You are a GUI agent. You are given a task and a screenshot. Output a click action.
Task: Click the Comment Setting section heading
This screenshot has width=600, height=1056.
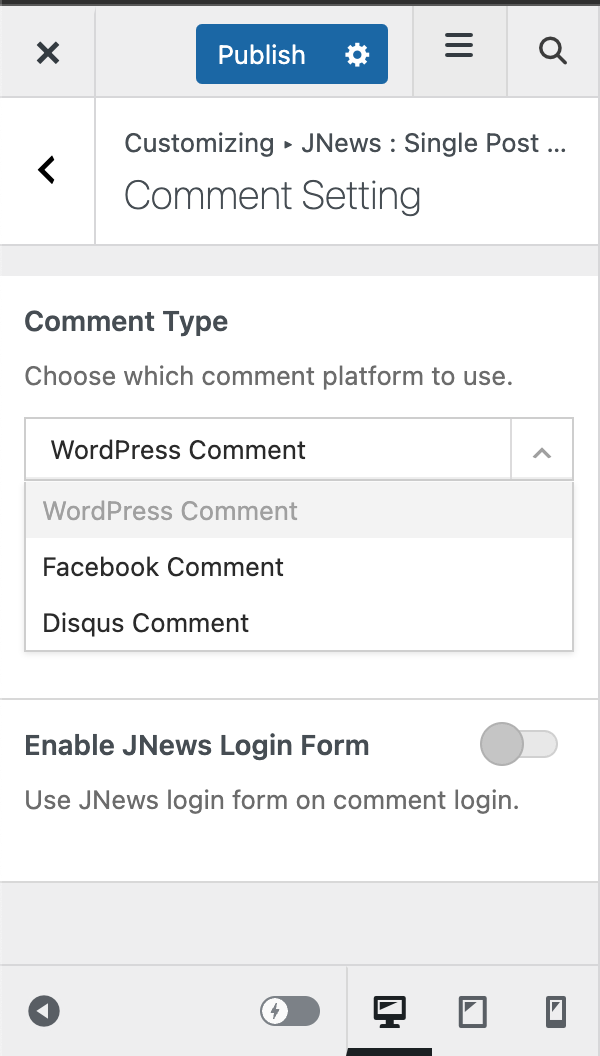272,195
